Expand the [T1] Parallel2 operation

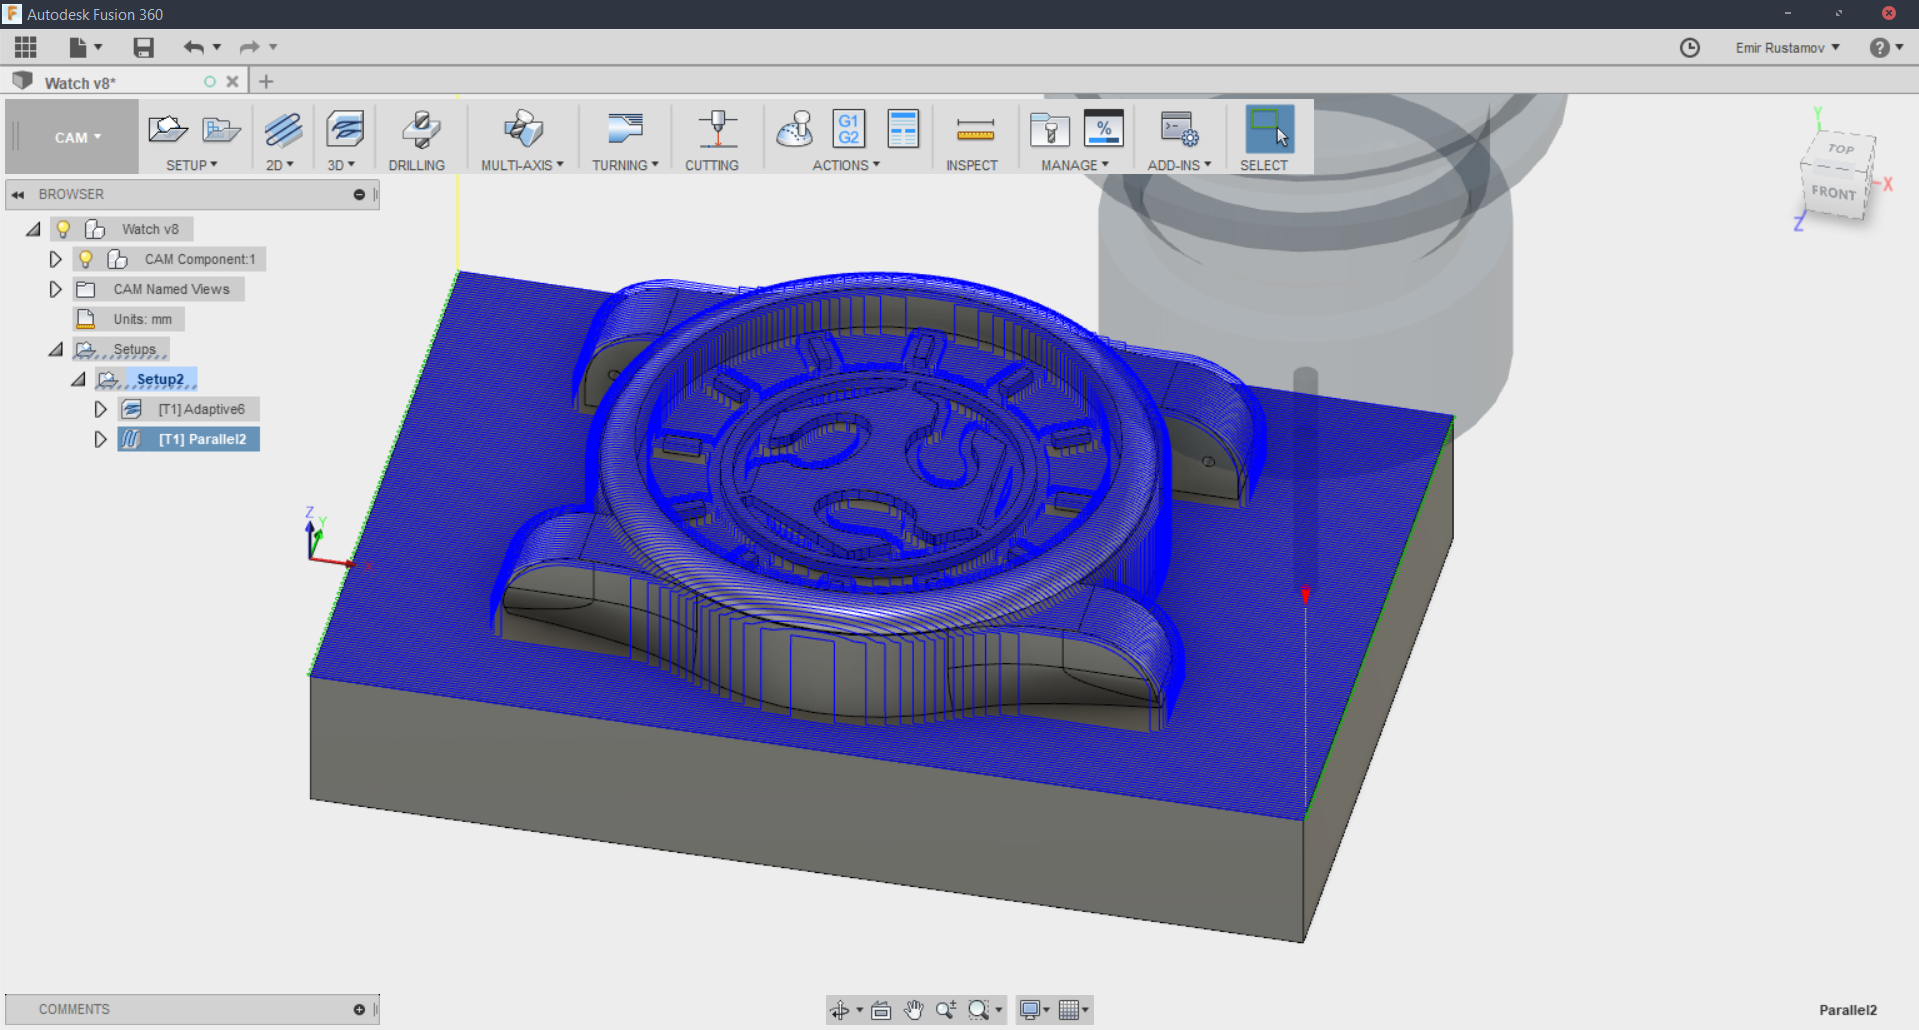[100, 439]
